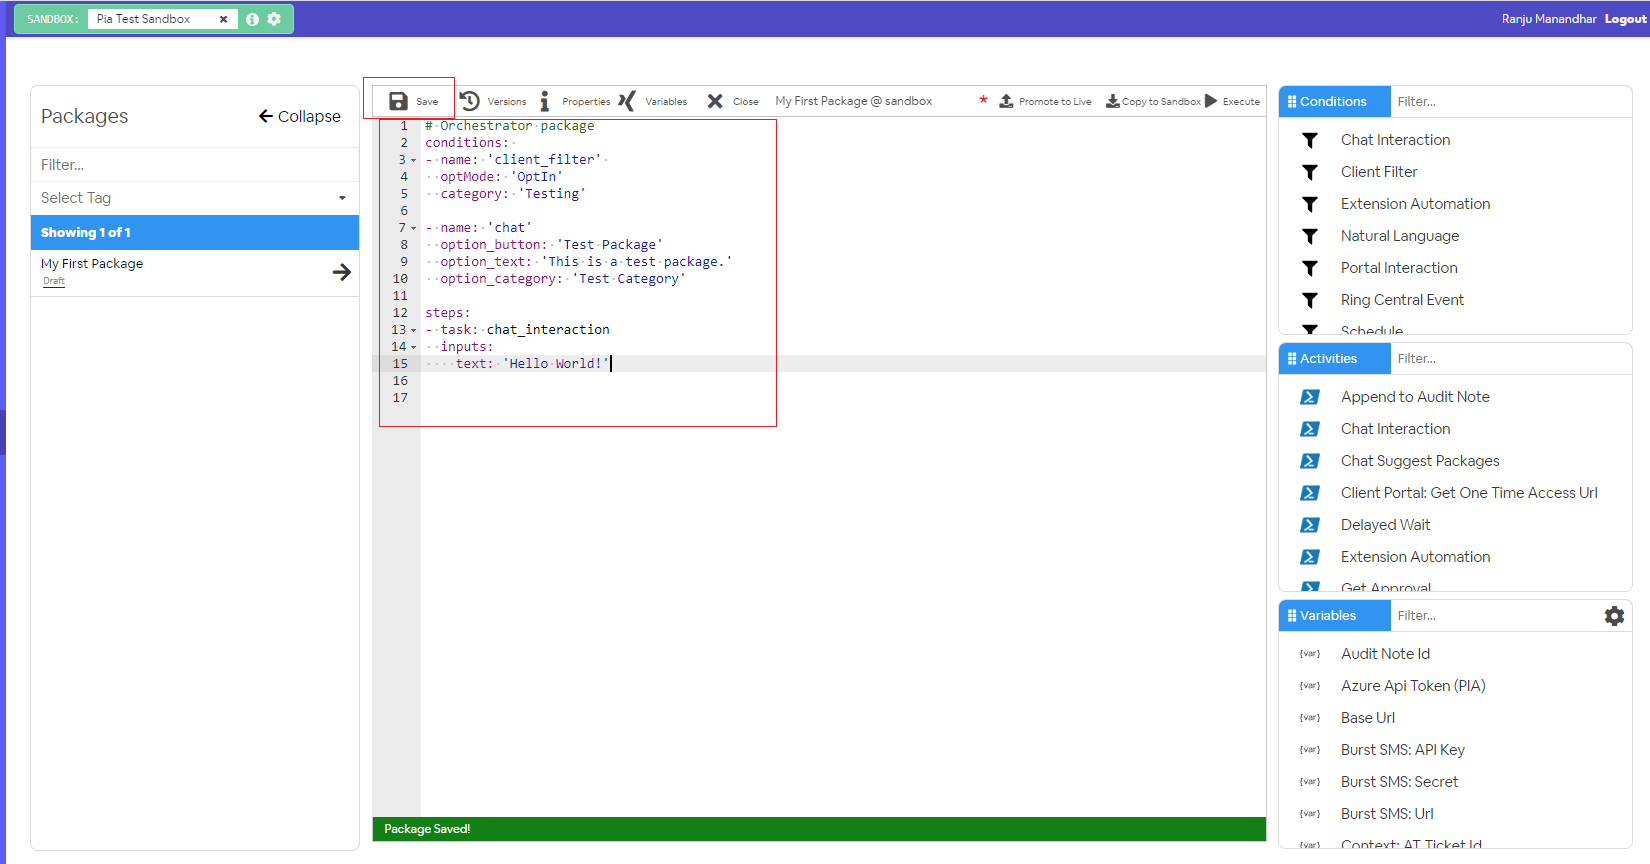Viewport: 1650px width, 864px height.
Task: Open Properties info icon in the toolbar
Action: pyautogui.click(x=544, y=101)
